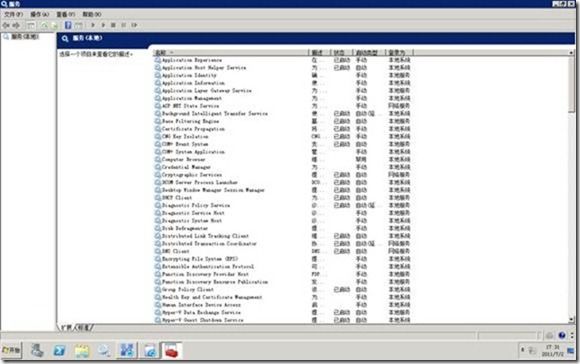
Task: Click the gear icon beside Application Experience
Action: 158,60
